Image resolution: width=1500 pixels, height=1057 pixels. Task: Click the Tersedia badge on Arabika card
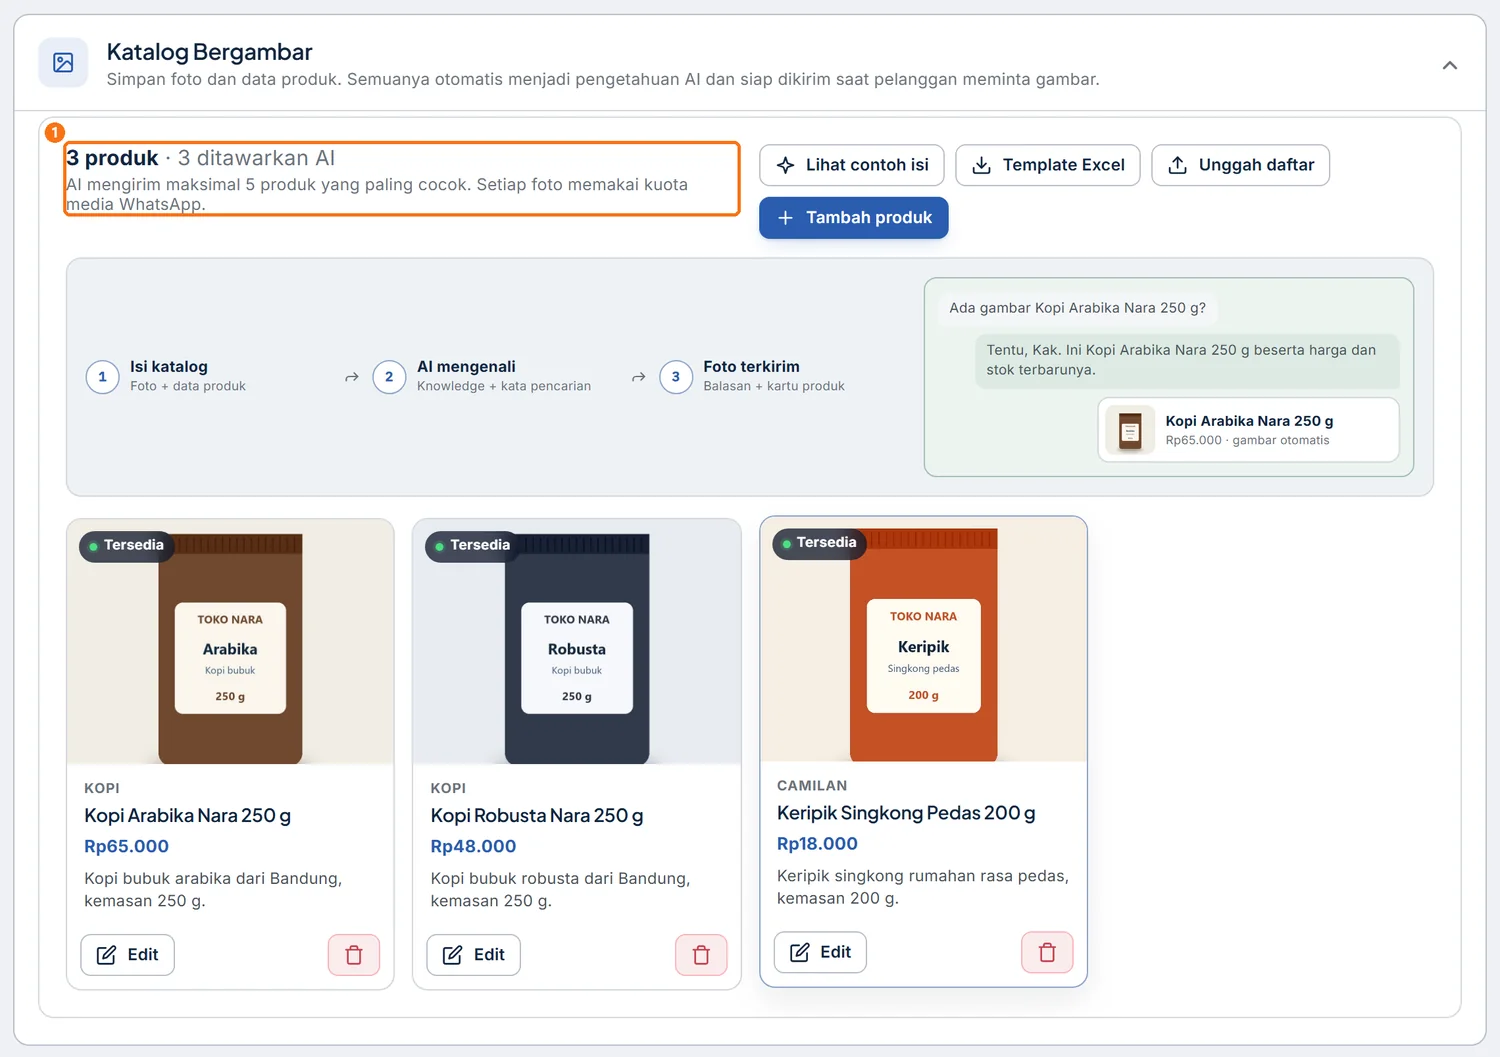coord(126,545)
